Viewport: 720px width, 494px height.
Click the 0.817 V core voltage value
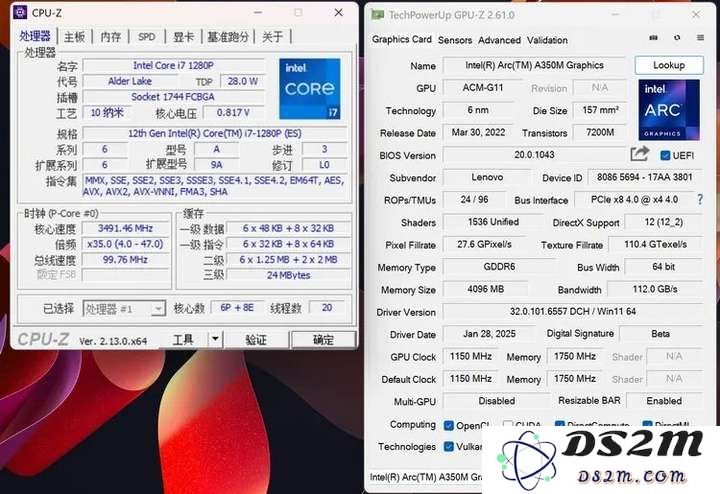(234, 112)
